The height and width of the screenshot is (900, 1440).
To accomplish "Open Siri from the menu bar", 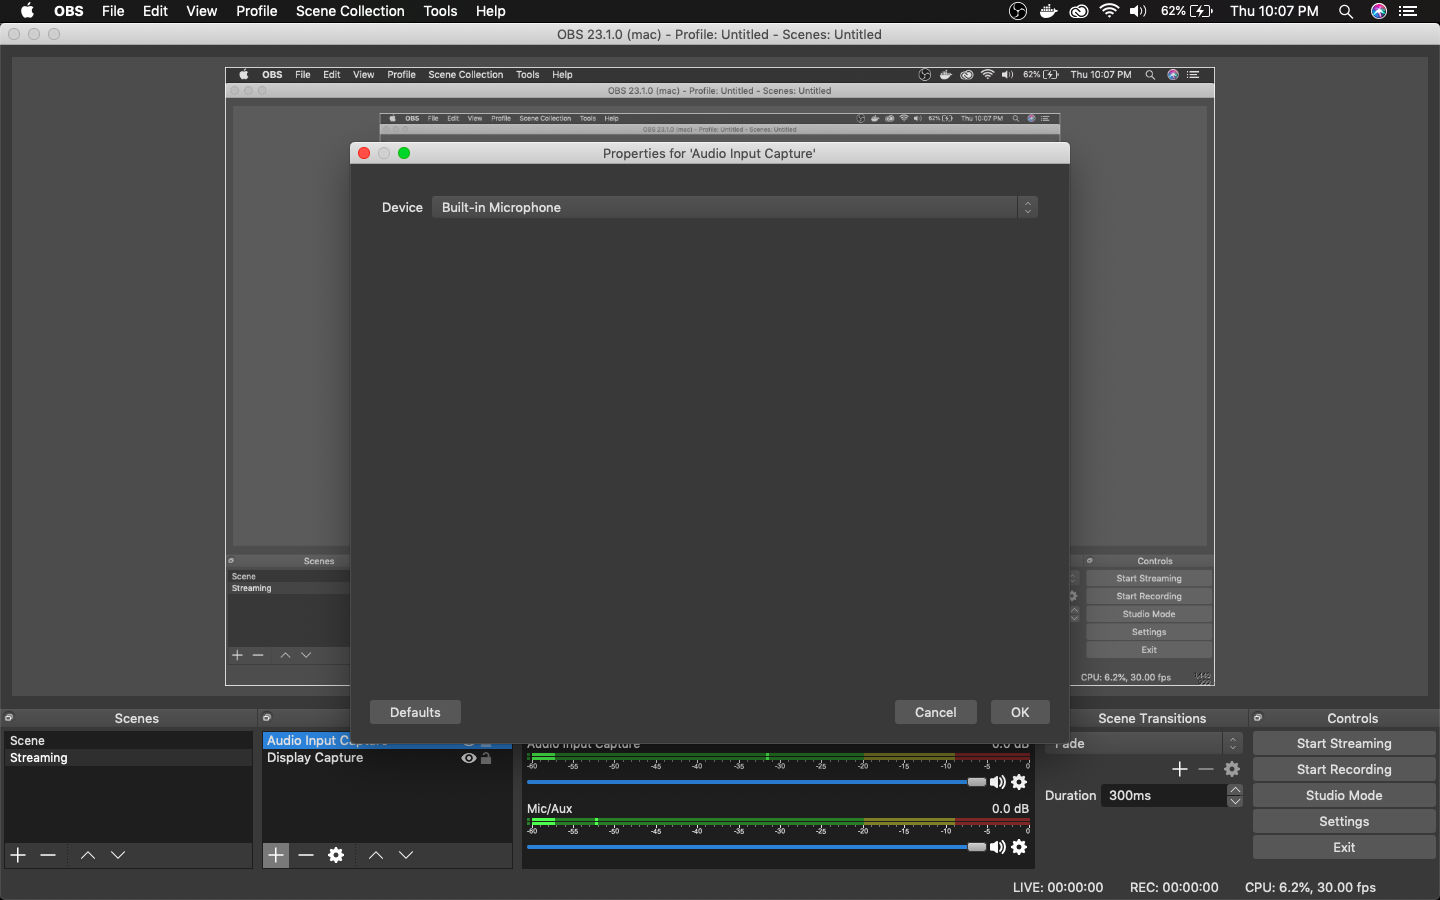I will [x=1379, y=11].
